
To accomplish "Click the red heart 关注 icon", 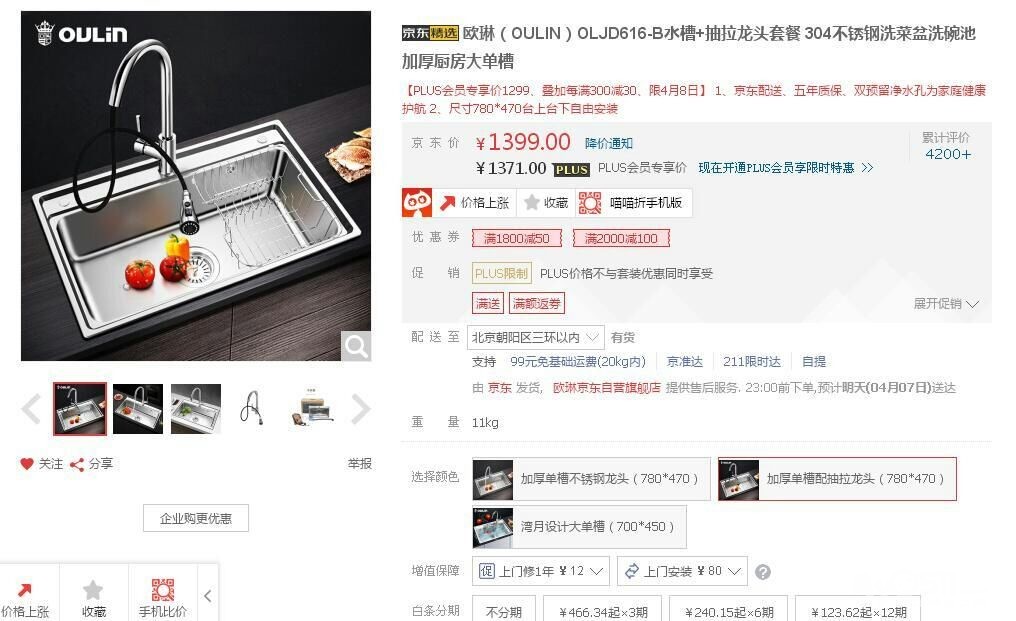I will click(27, 464).
